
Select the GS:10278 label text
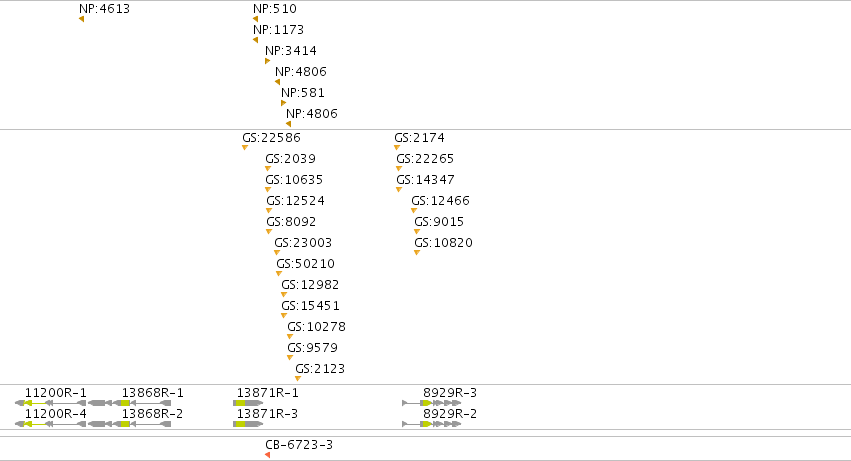click(x=316, y=327)
